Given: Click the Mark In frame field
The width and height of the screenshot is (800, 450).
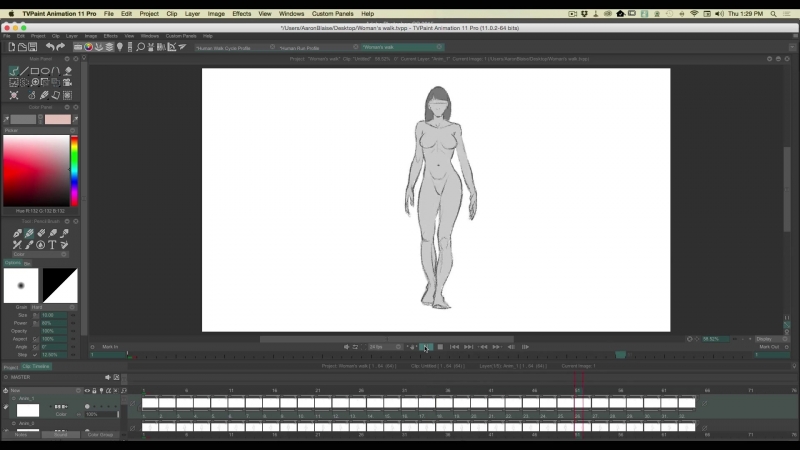Looking at the screenshot, I should pos(108,355).
